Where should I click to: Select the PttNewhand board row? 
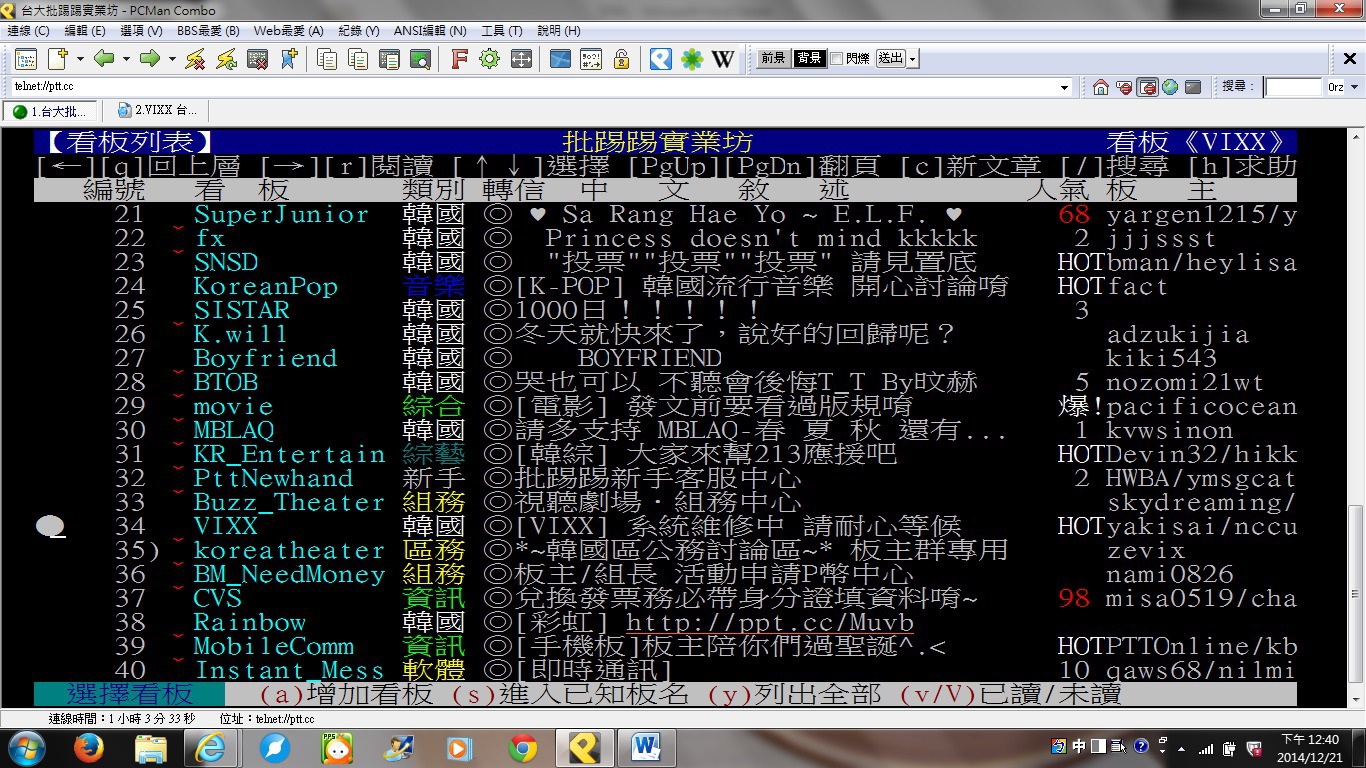pyautogui.click(x=665, y=478)
